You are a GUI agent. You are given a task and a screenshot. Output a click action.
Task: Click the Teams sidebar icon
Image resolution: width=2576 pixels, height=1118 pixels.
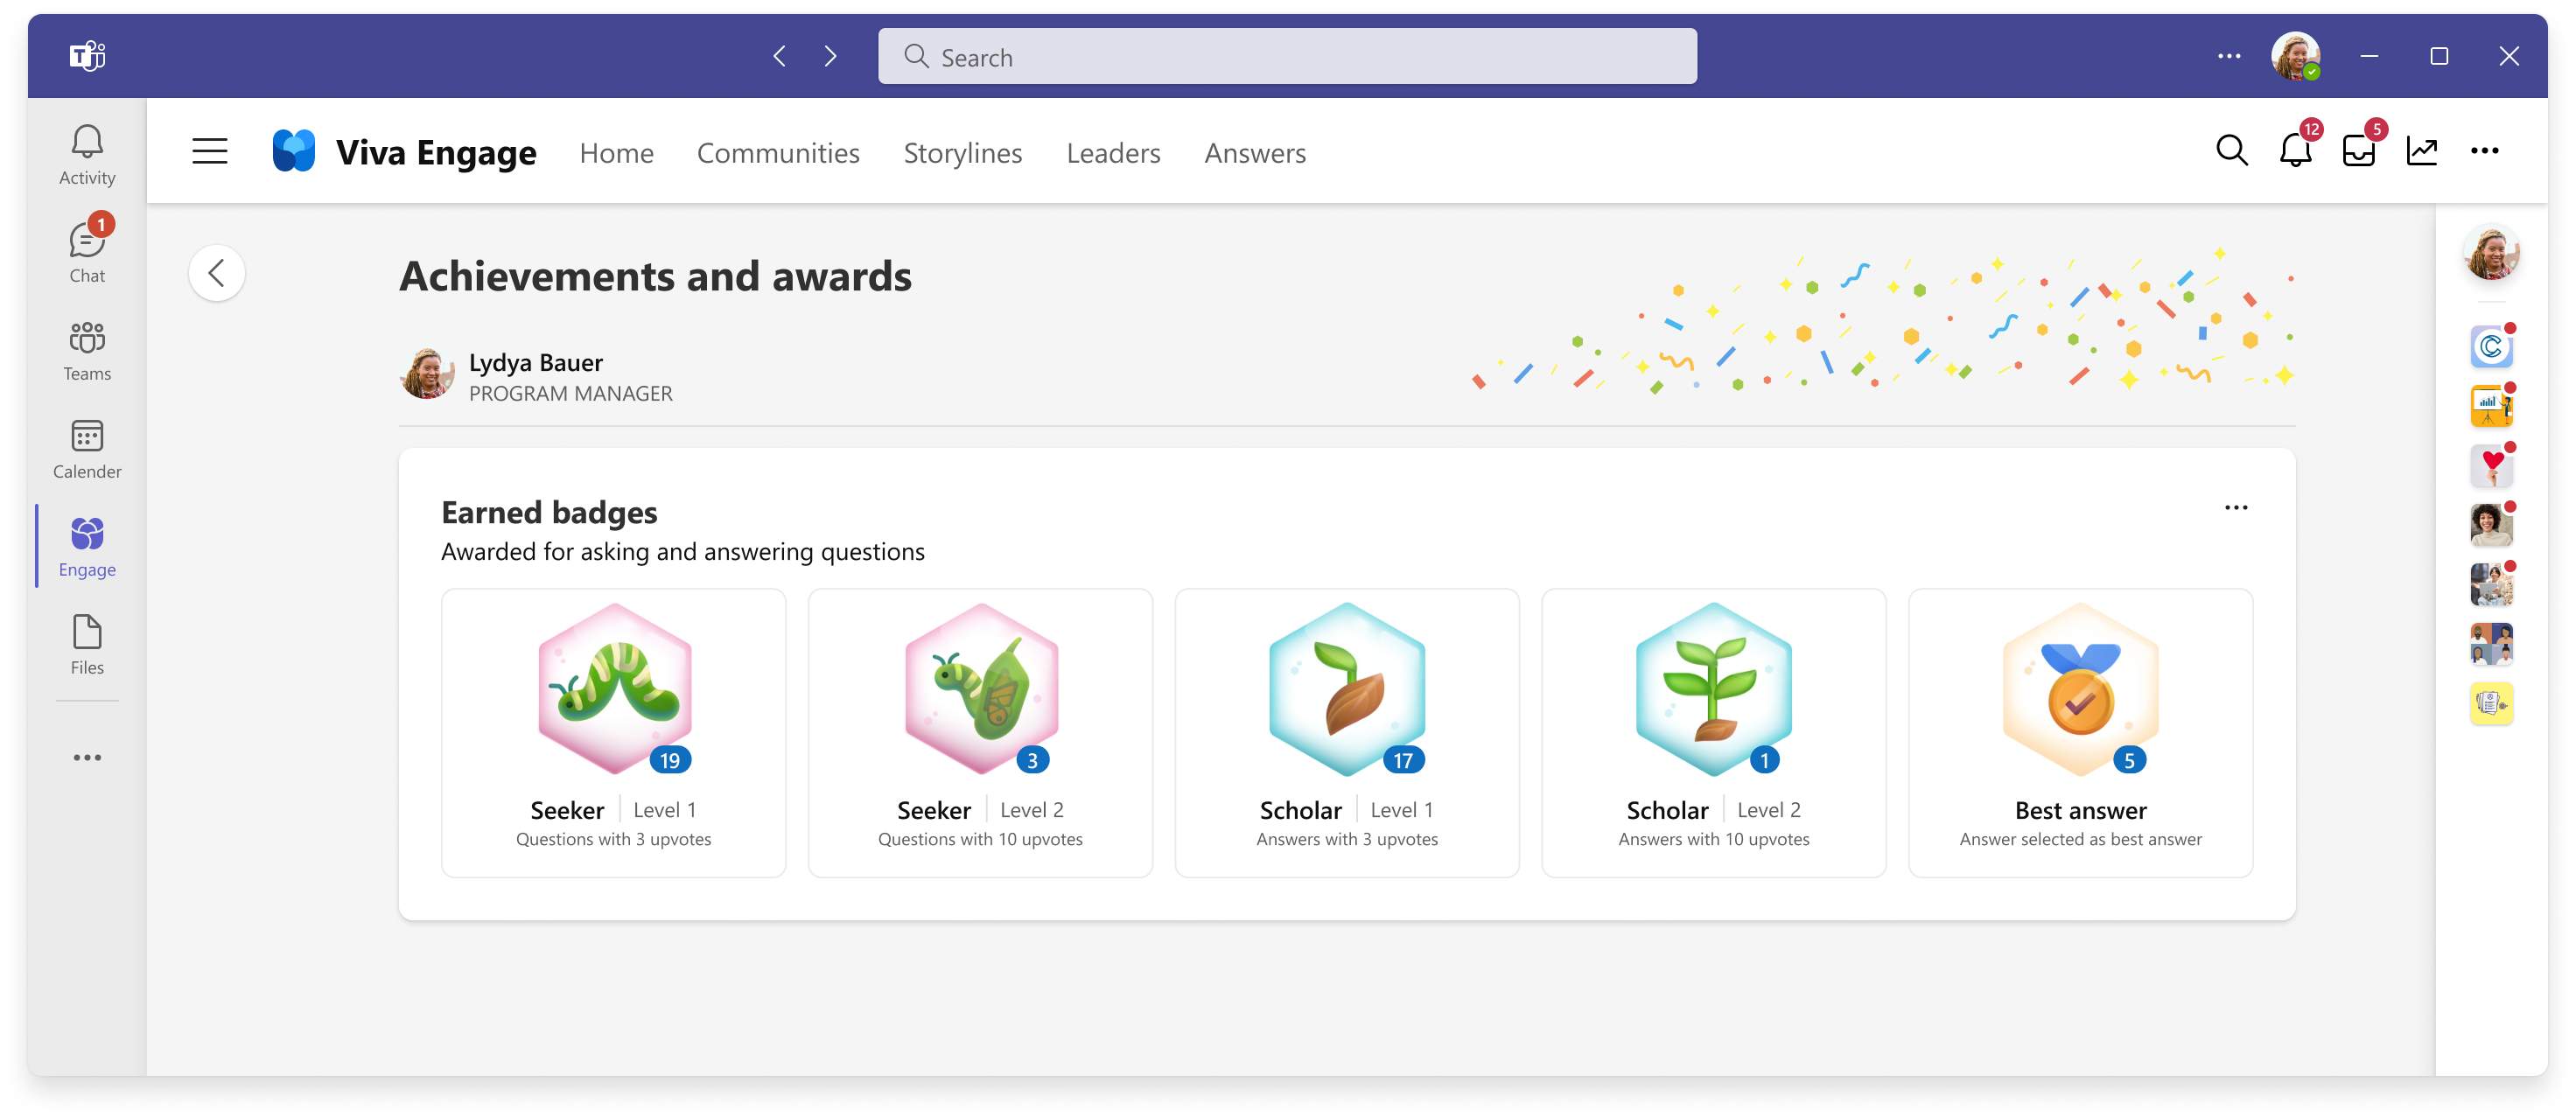pyautogui.click(x=87, y=352)
